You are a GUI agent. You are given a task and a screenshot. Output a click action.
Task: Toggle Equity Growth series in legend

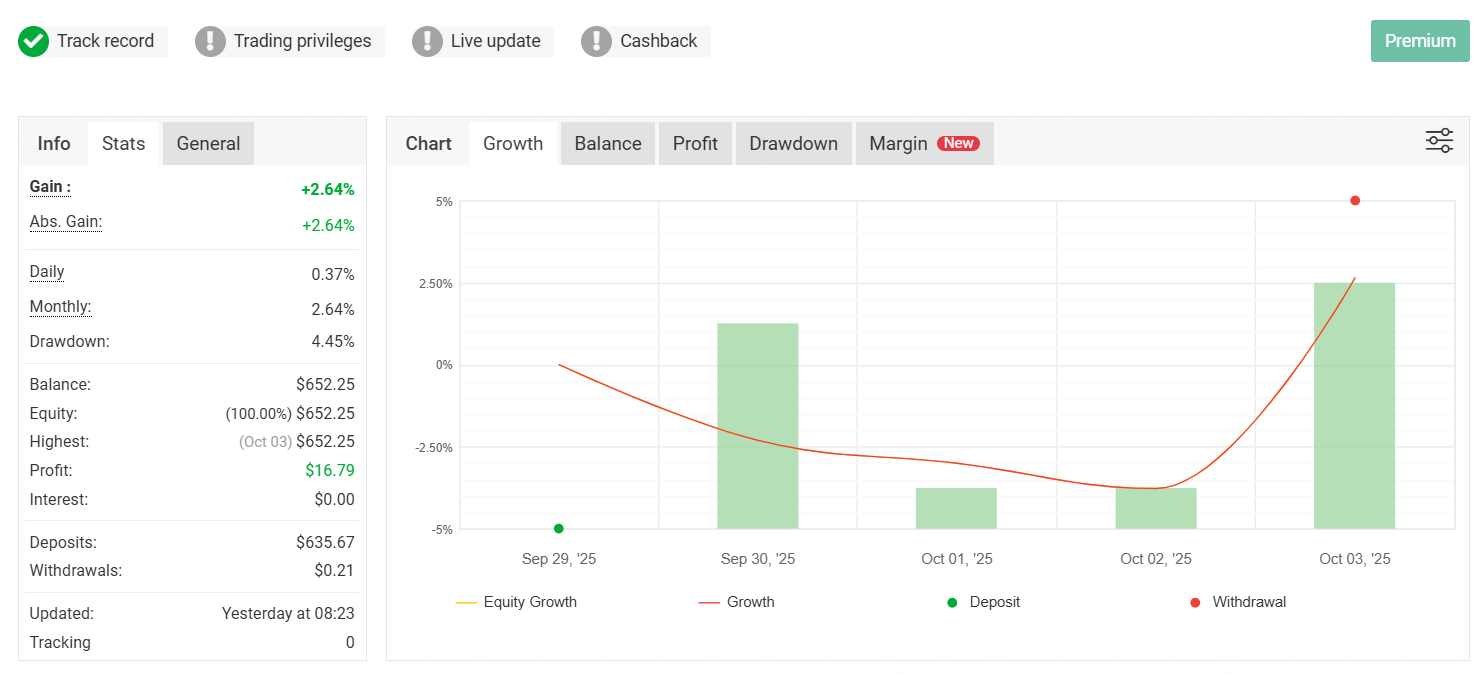(x=517, y=602)
